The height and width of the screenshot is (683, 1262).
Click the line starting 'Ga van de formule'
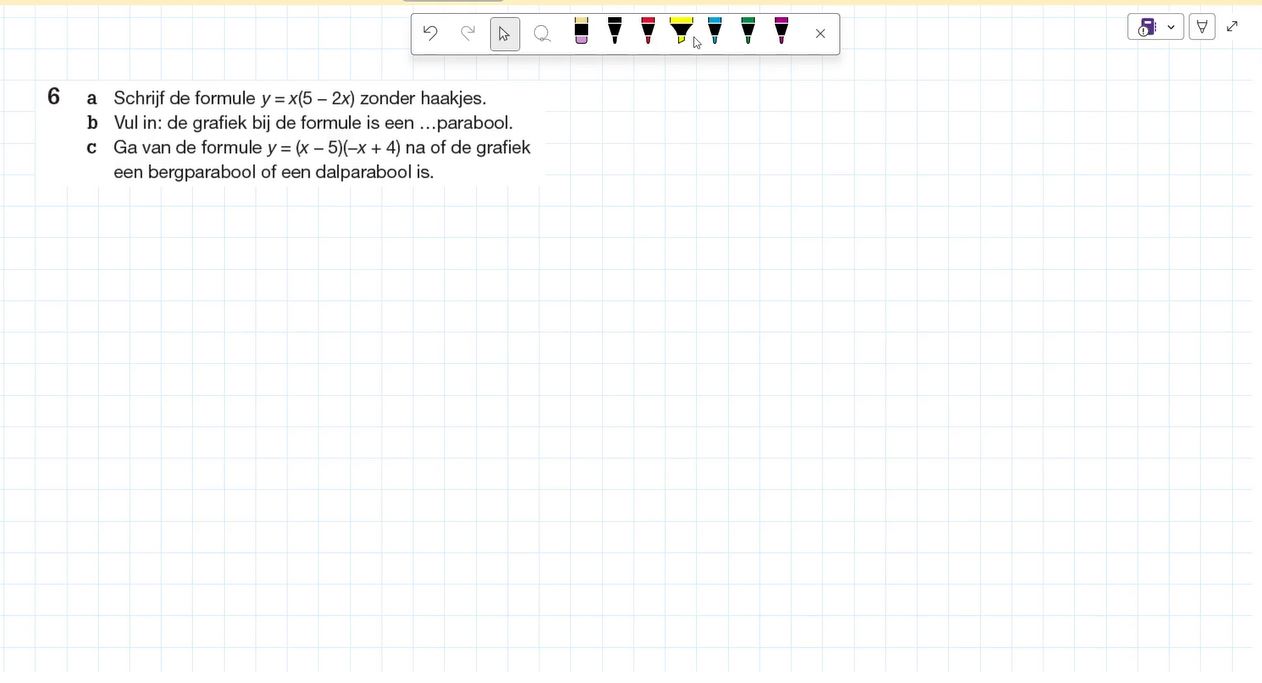point(322,148)
